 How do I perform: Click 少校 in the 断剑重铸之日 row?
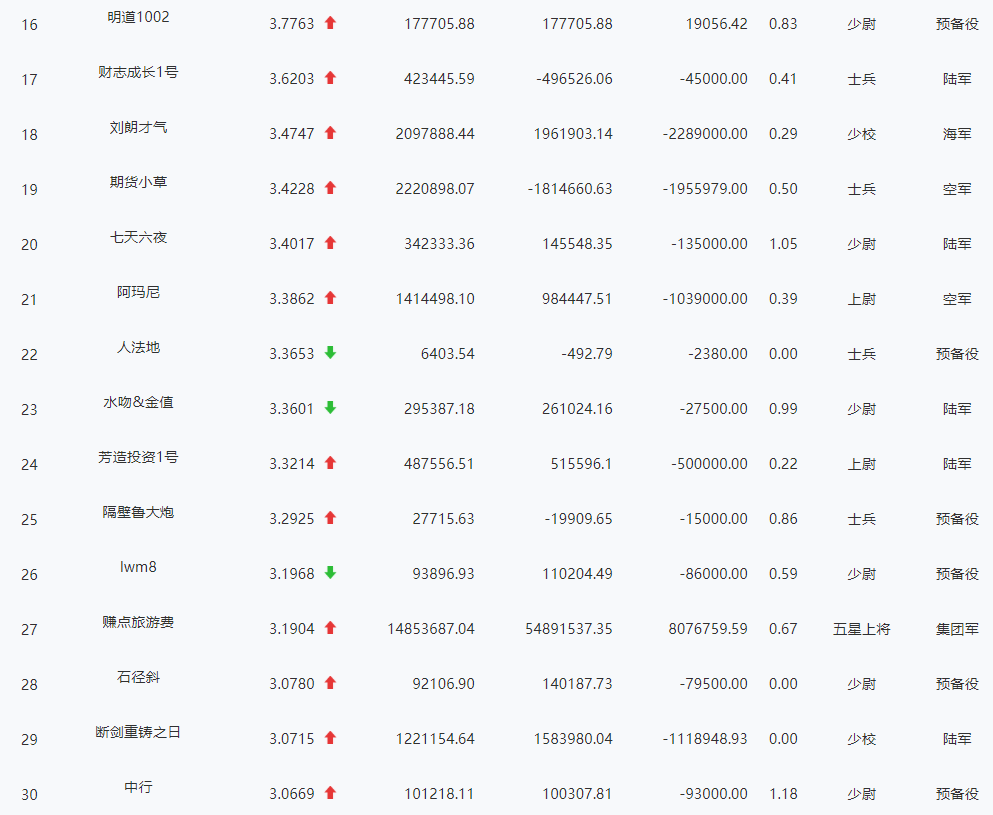coord(861,740)
